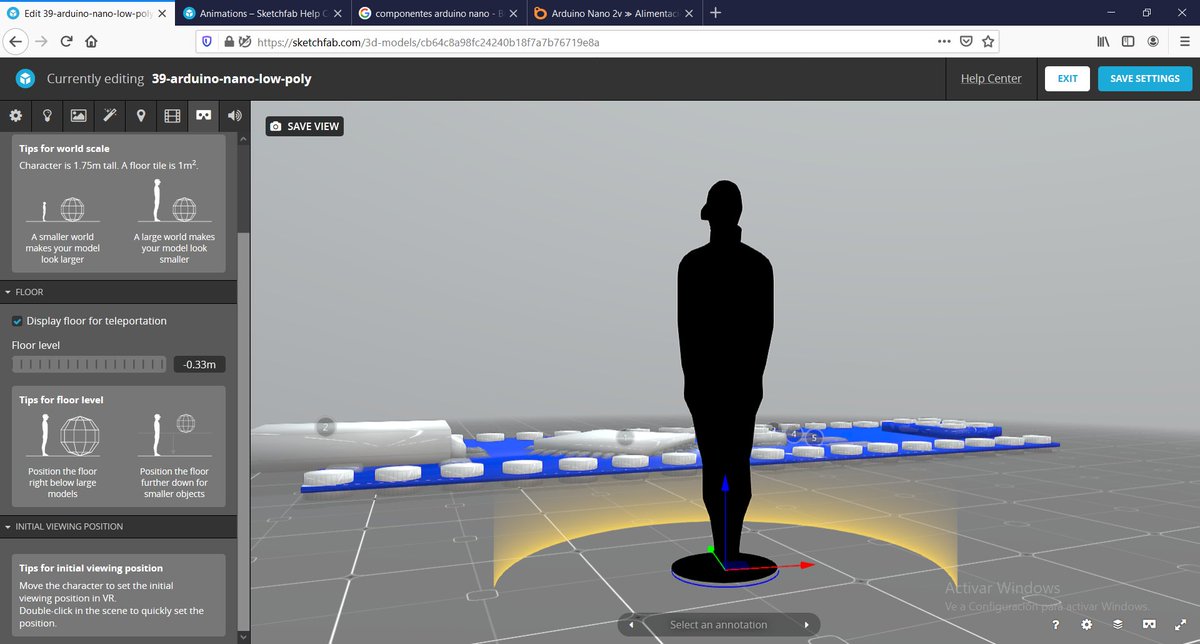Open the viewer settings gear icon

[1087, 624]
